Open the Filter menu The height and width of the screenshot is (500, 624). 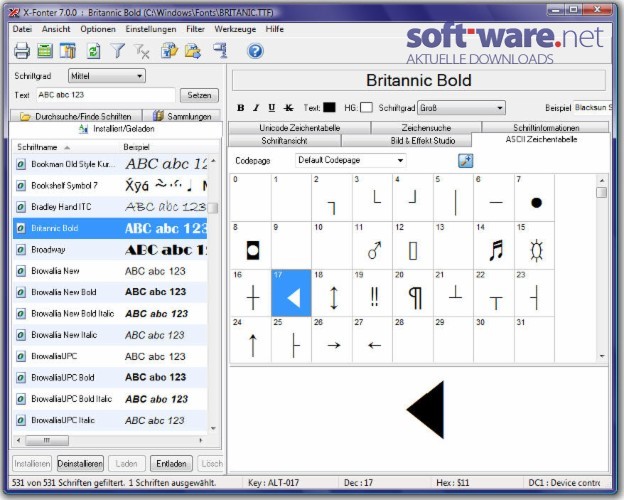195,29
